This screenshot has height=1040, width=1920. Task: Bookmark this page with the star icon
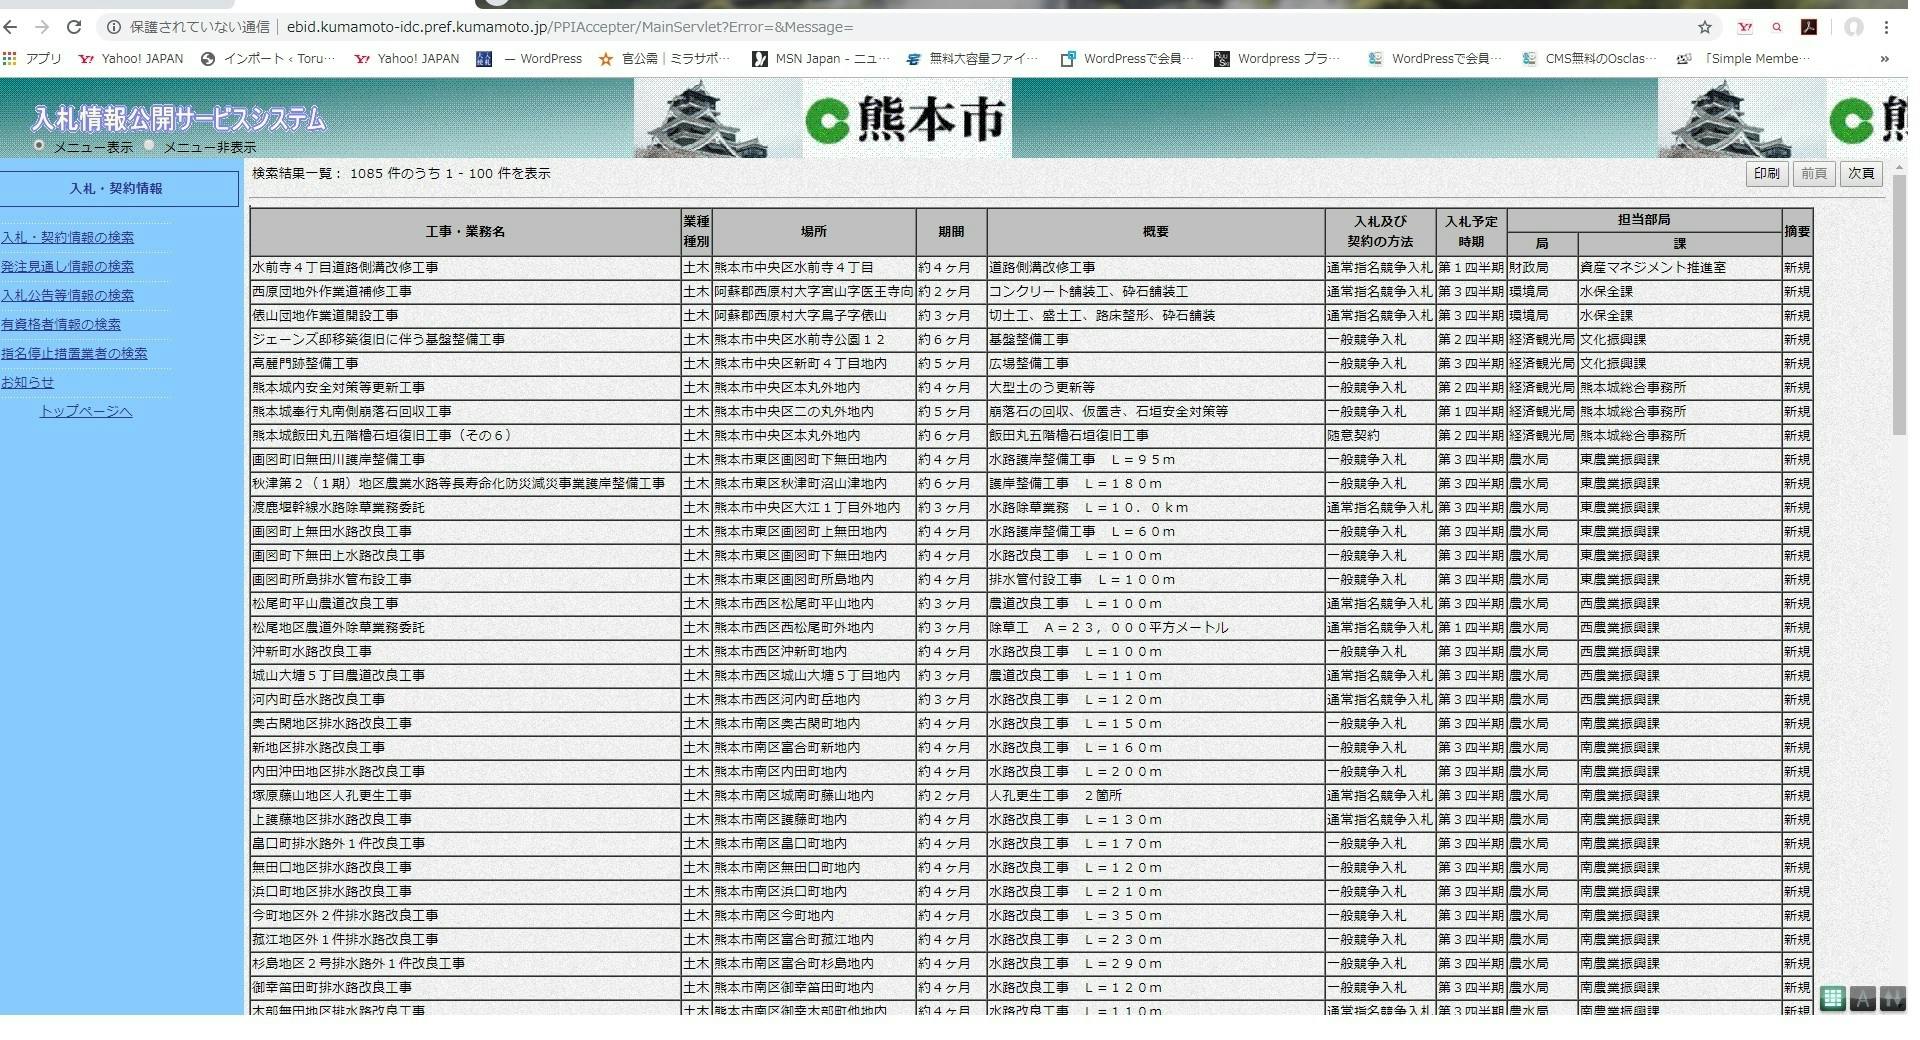(x=1704, y=27)
